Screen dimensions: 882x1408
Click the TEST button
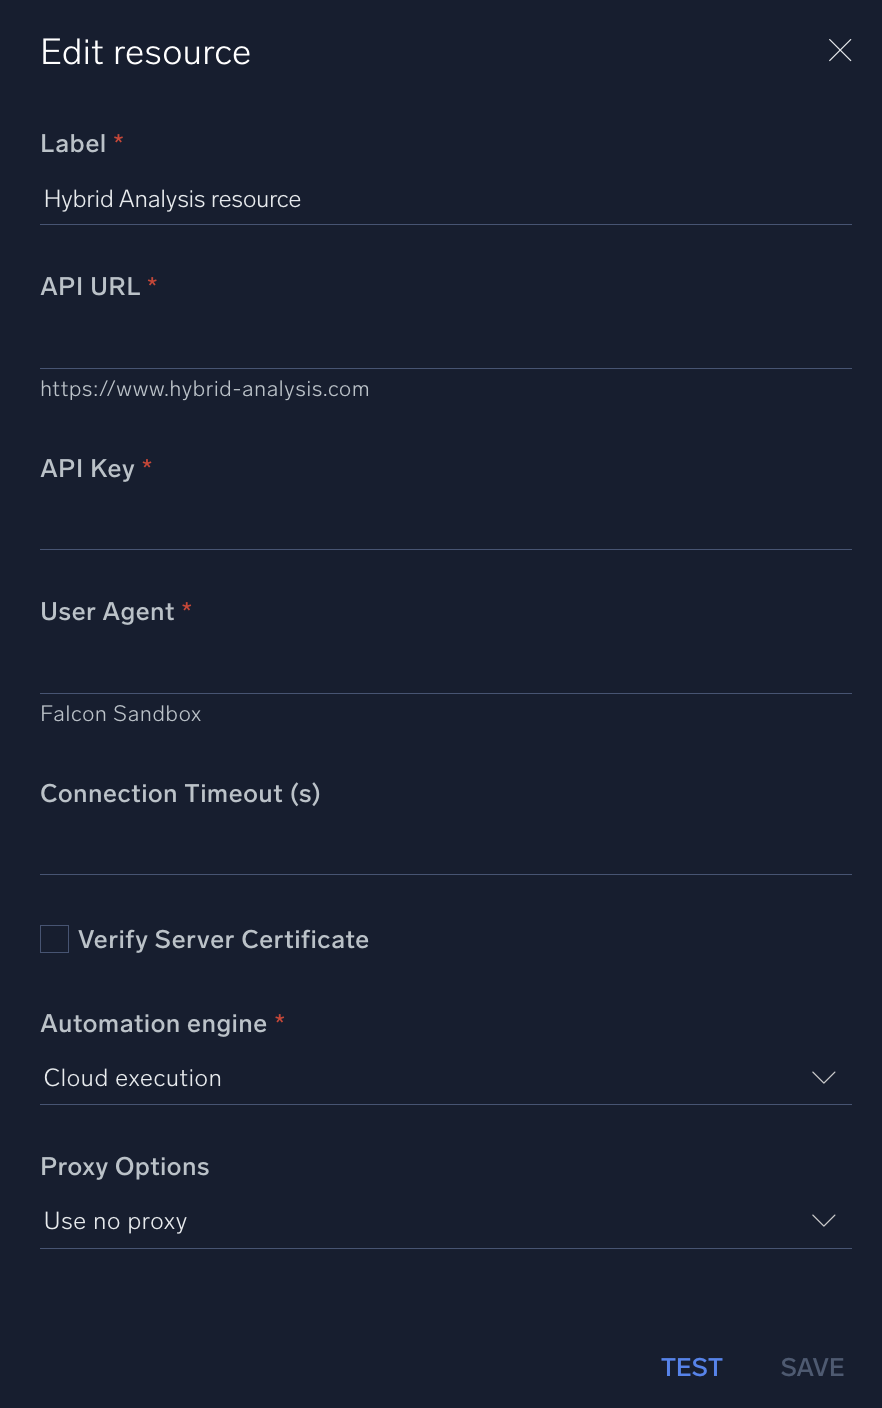click(x=691, y=1367)
